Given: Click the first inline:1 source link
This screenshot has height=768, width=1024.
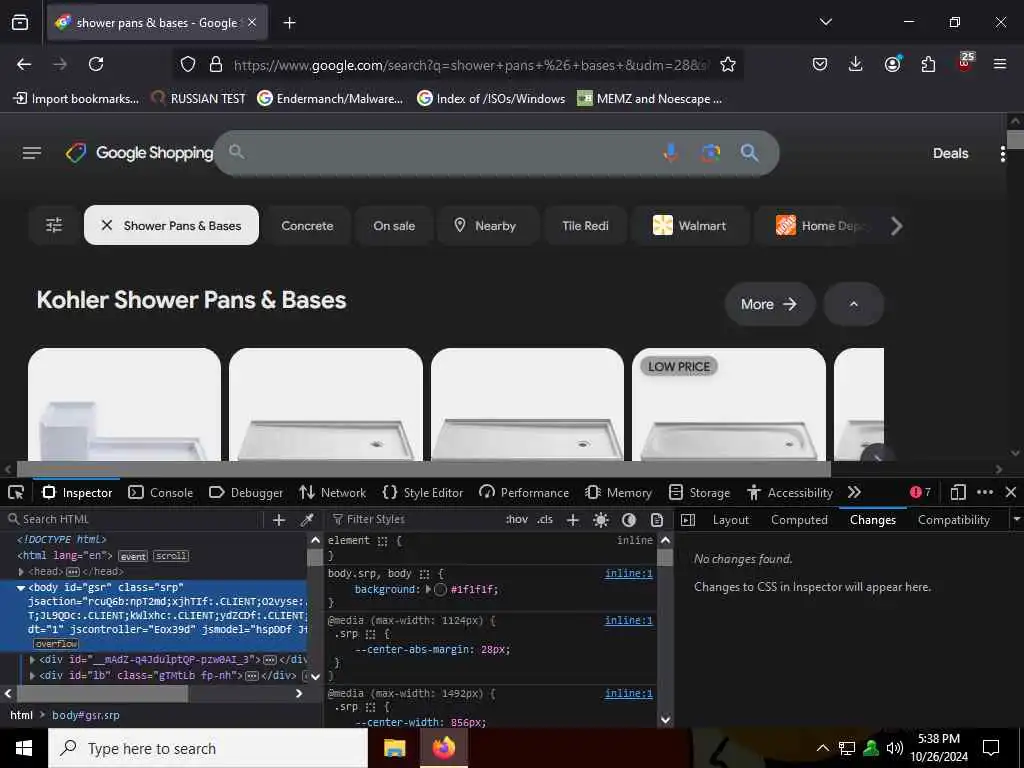Looking at the screenshot, I should tap(628, 573).
